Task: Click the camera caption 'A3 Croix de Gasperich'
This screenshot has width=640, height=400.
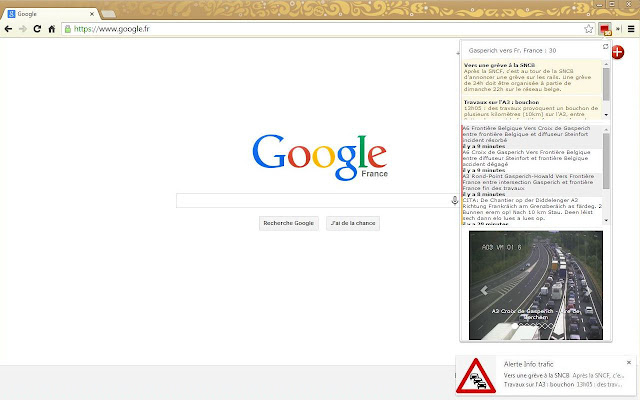Action: pyautogui.click(x=535, y=314)
